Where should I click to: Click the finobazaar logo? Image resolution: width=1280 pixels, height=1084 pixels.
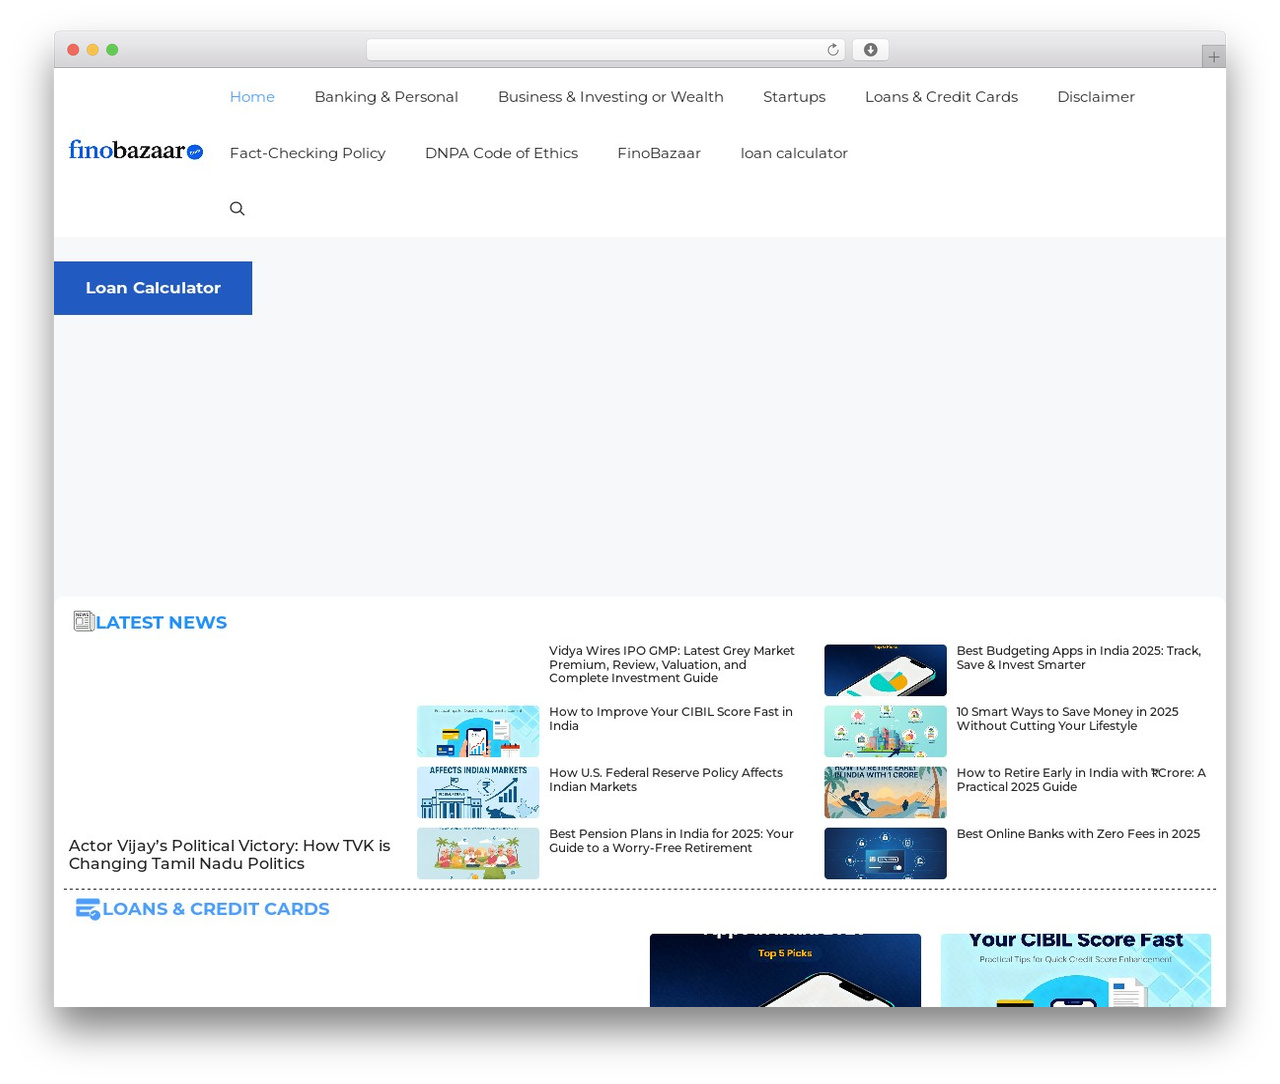tap(136, 151)
